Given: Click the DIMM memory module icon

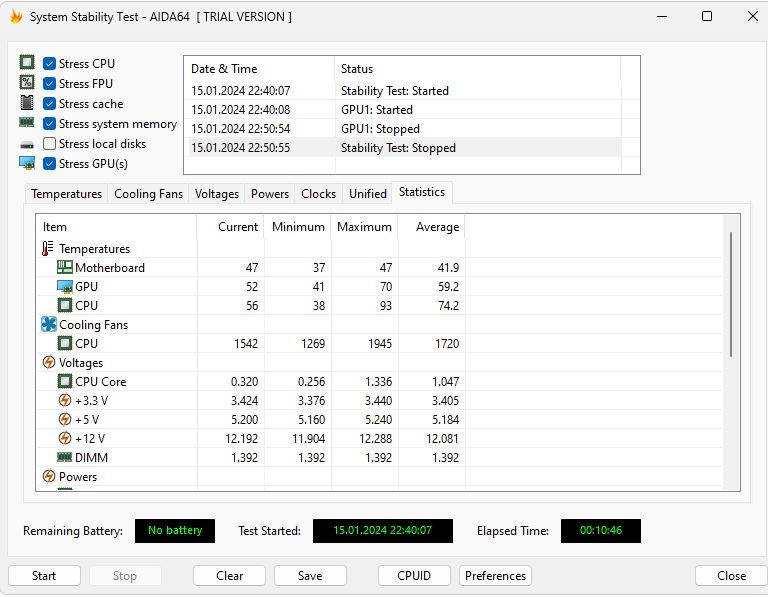Looking at the screenshot, I should [65, 457].
